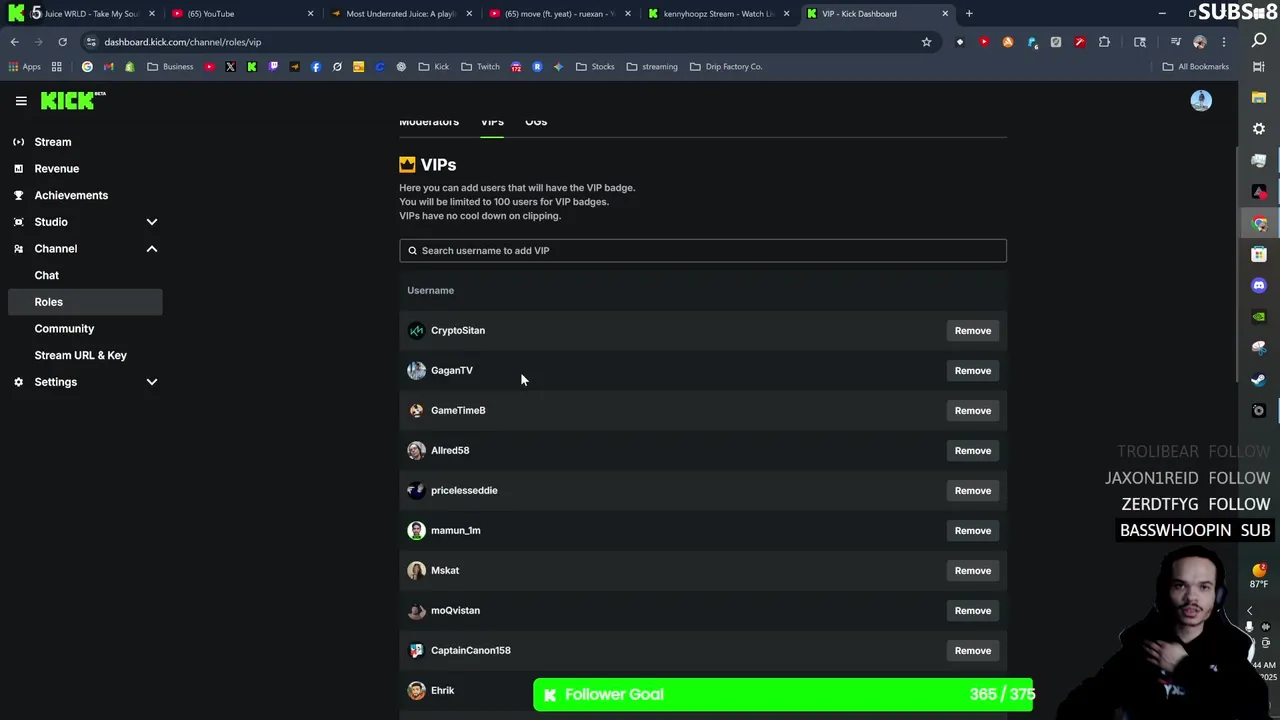
Task: Reload the page with the refresh icon
Action: coord(62,42)
